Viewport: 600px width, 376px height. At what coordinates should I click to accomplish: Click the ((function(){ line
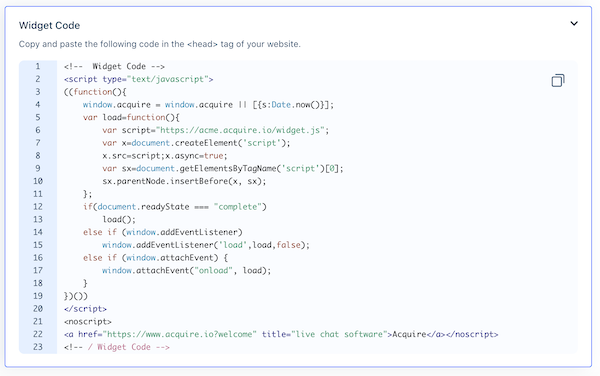tap(95, 92)
